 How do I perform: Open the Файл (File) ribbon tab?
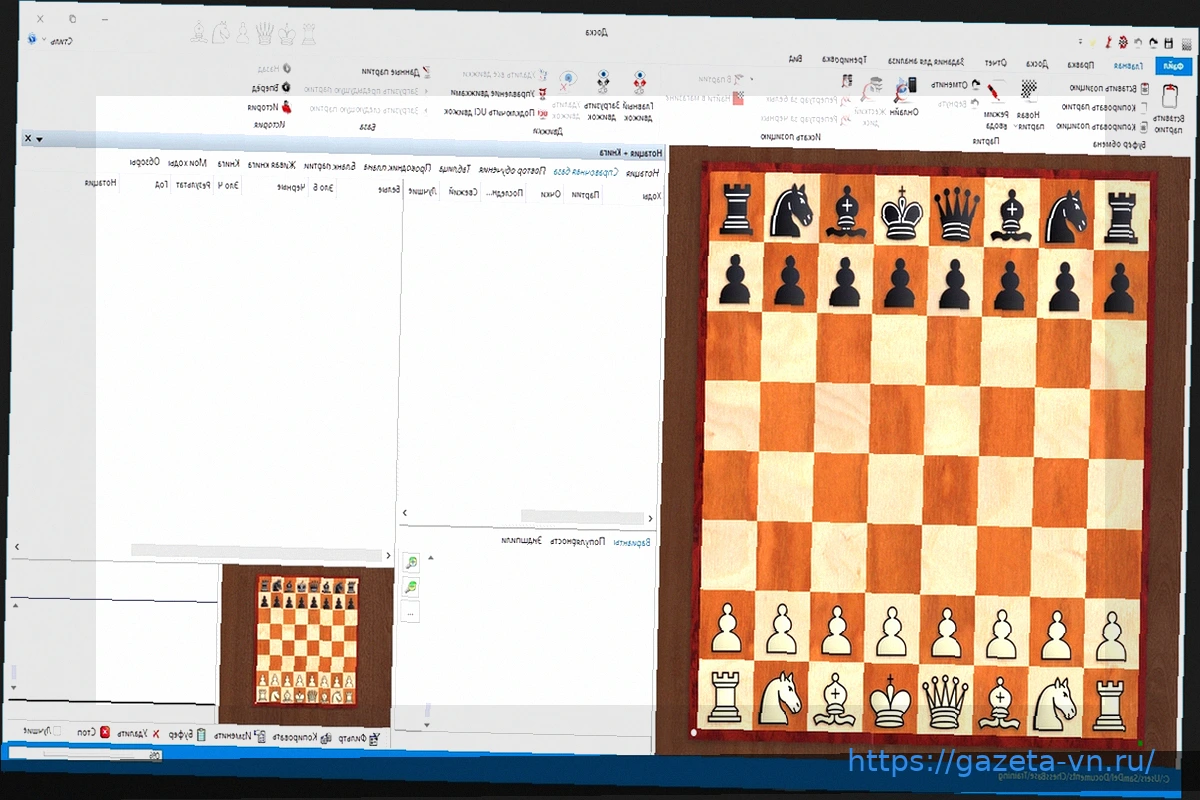pos(1168,66)
